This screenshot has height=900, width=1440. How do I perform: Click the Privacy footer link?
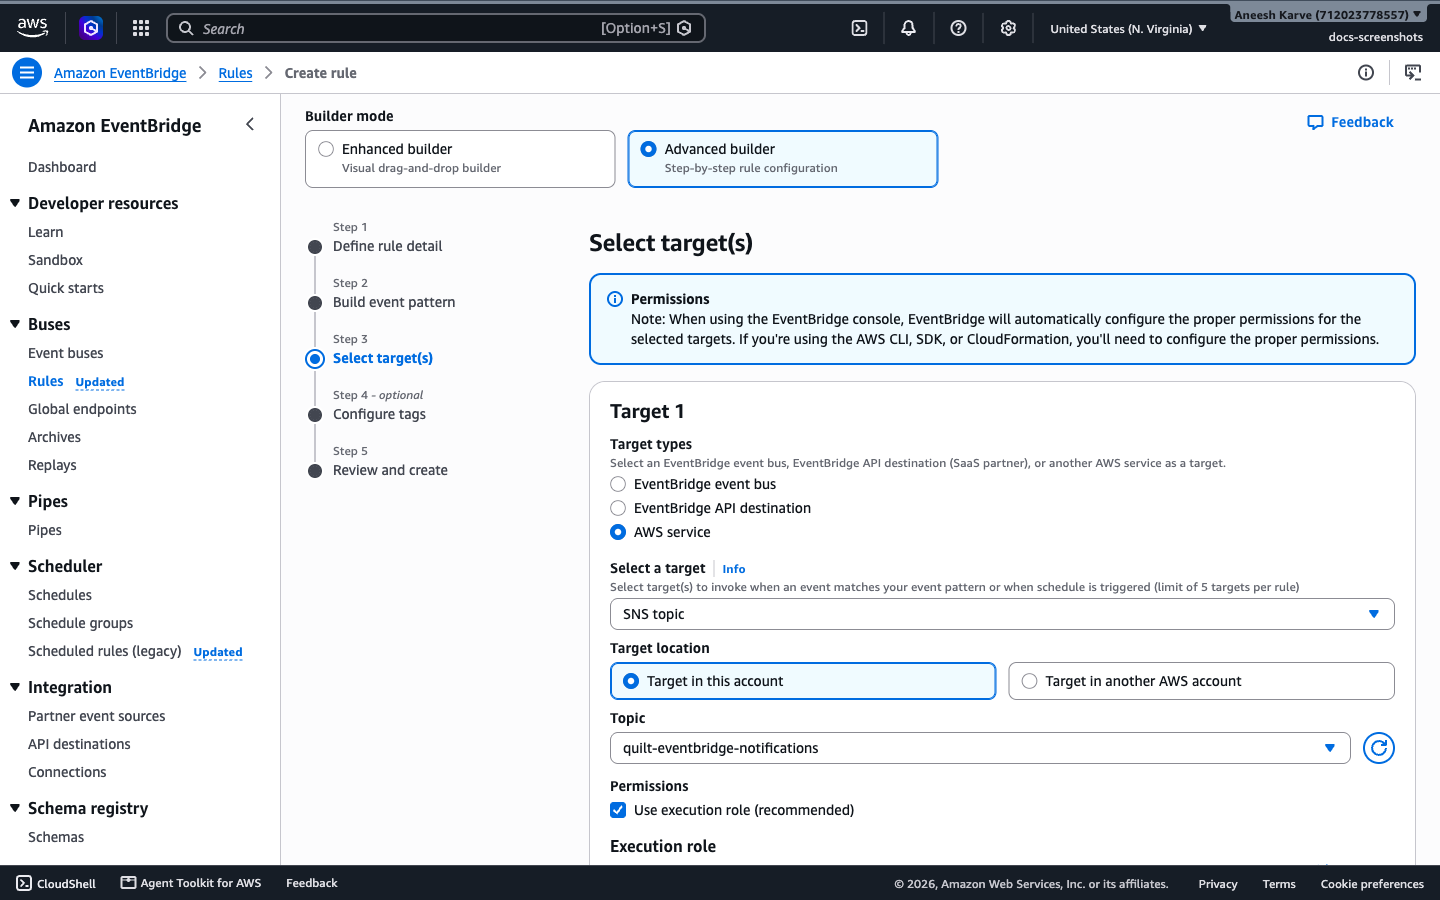click(x=1218, y=884)
